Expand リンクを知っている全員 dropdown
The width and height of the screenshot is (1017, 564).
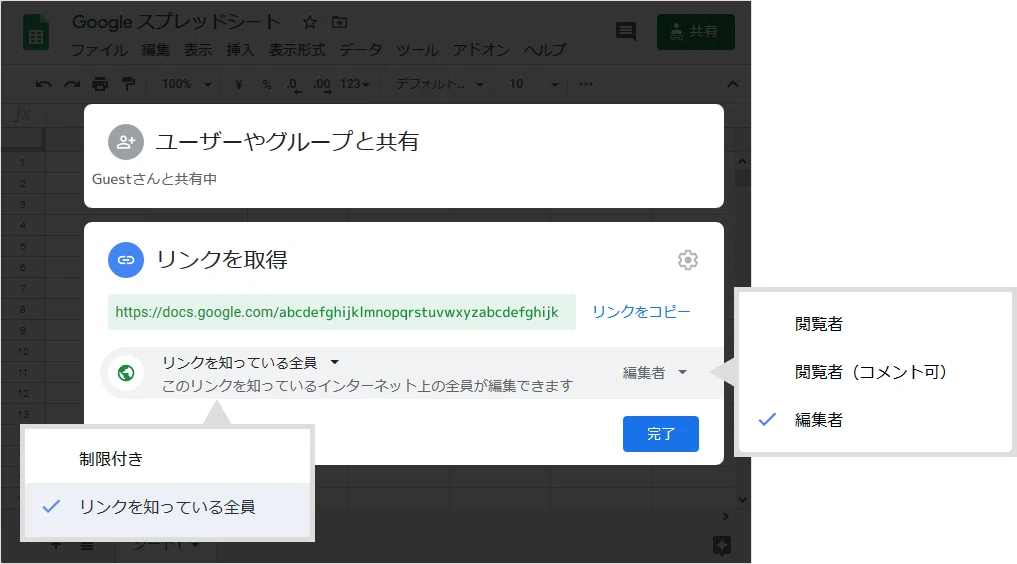coord(250,362)
